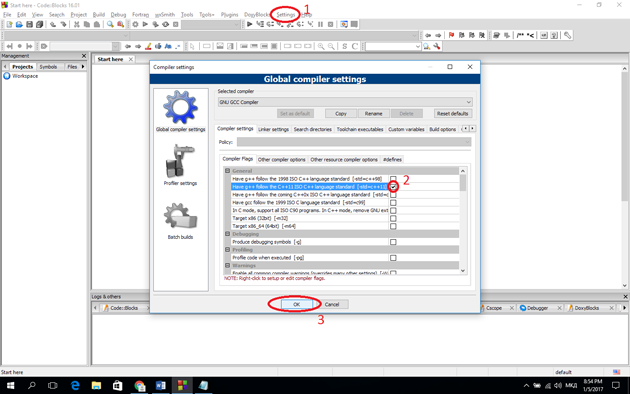
Task: Click the Build gear icon
Action: tap(135, 24)
